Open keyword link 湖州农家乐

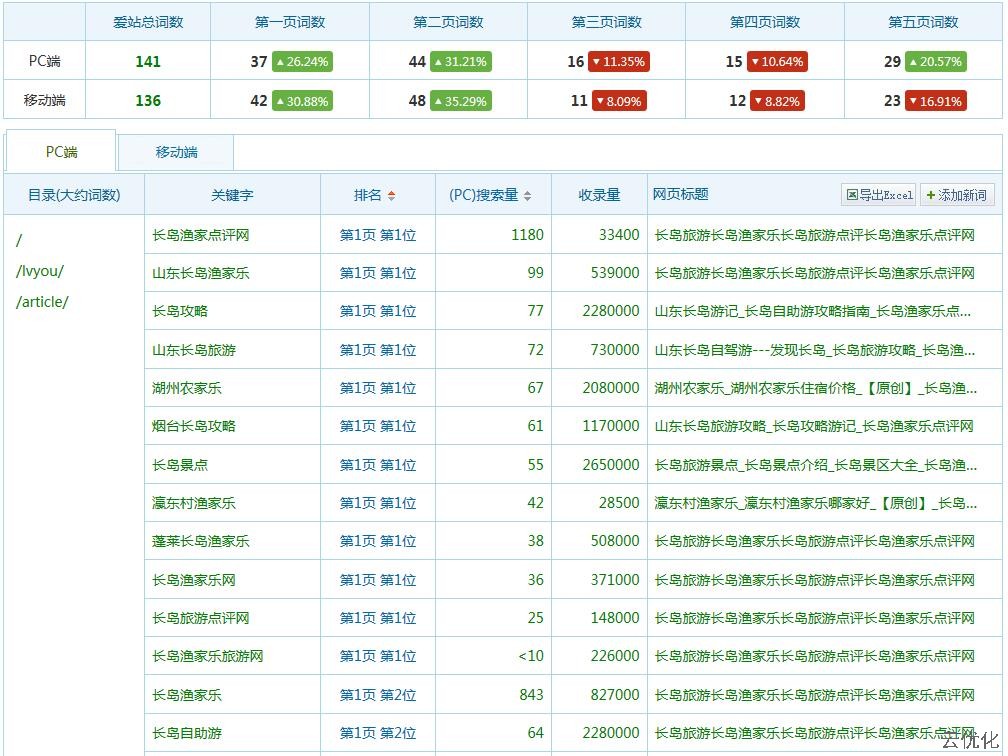[x=187, y=388]
